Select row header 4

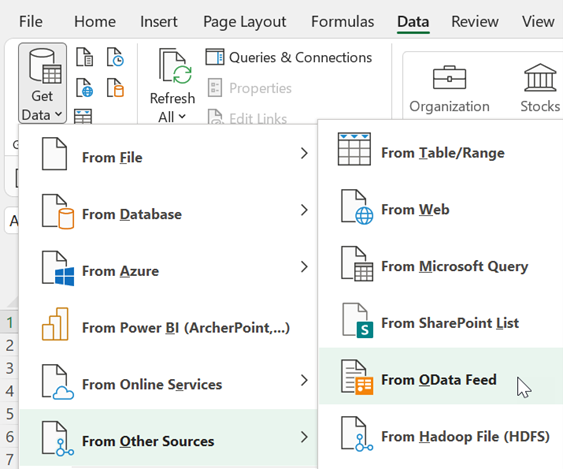tap(10, 391)
